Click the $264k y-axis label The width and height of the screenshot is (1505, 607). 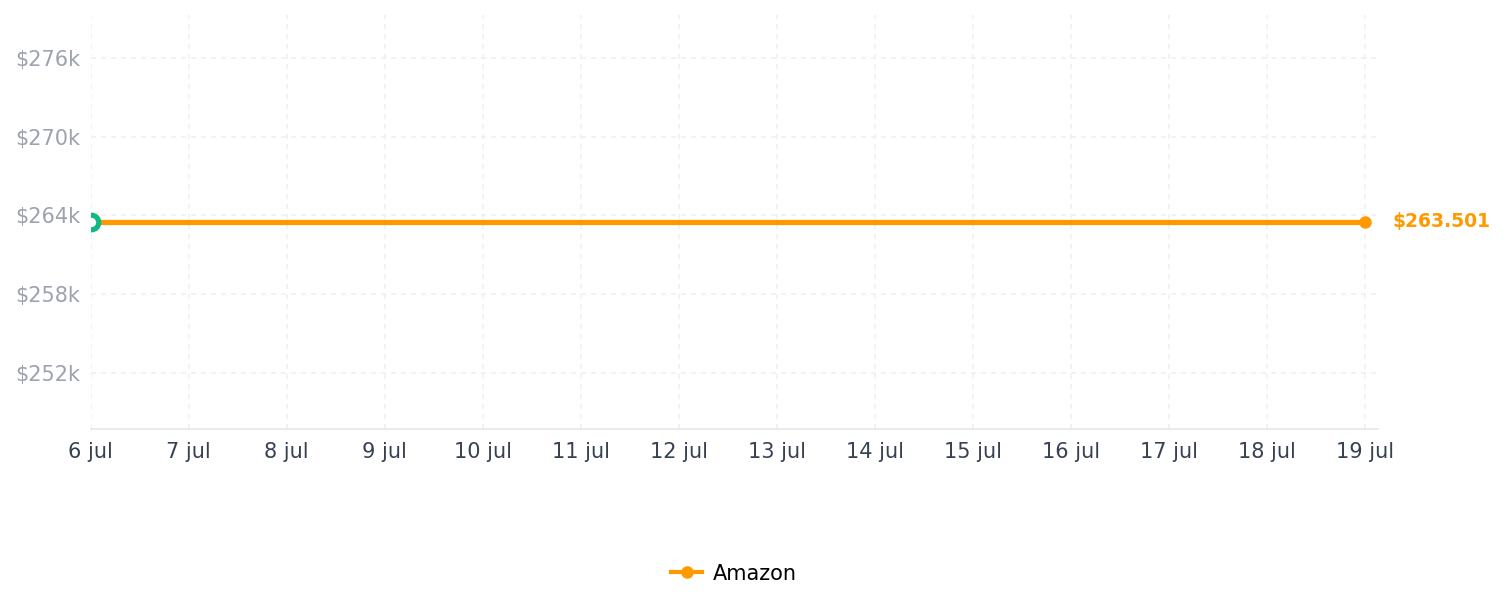pos(48,216)
